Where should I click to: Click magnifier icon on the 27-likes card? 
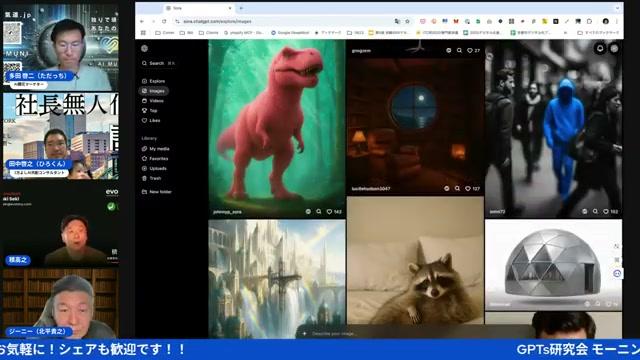(x=459, y=51)
